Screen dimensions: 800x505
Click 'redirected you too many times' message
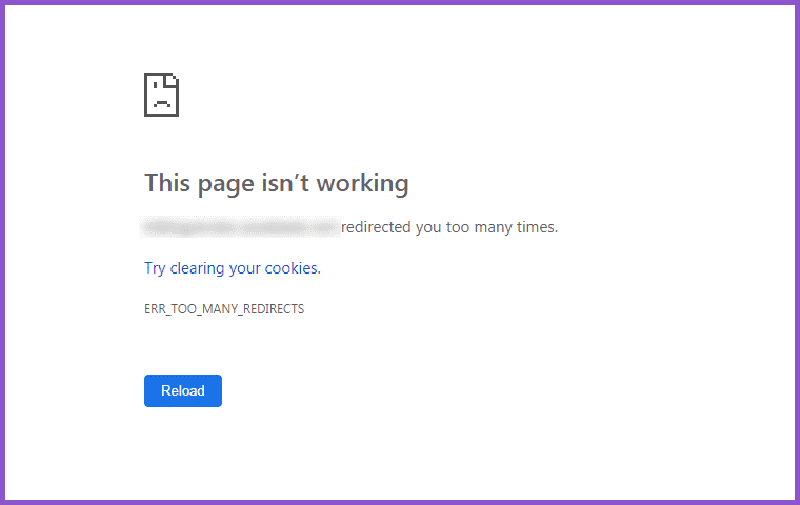tap(449, 227)
